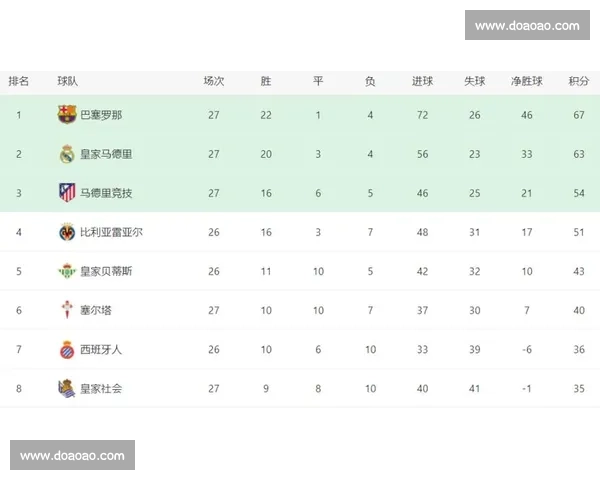The image size is (600, 480).
Task: Open the 巴塞罗那 team link
Action: [x=101, y=115]
